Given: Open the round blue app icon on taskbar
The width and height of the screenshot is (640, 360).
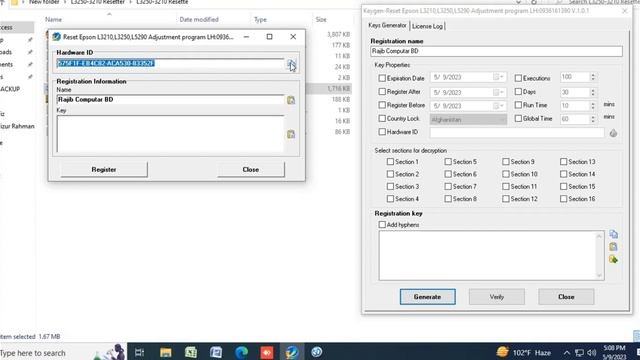Looking at the screenshot, I should (x=317, y=352).
